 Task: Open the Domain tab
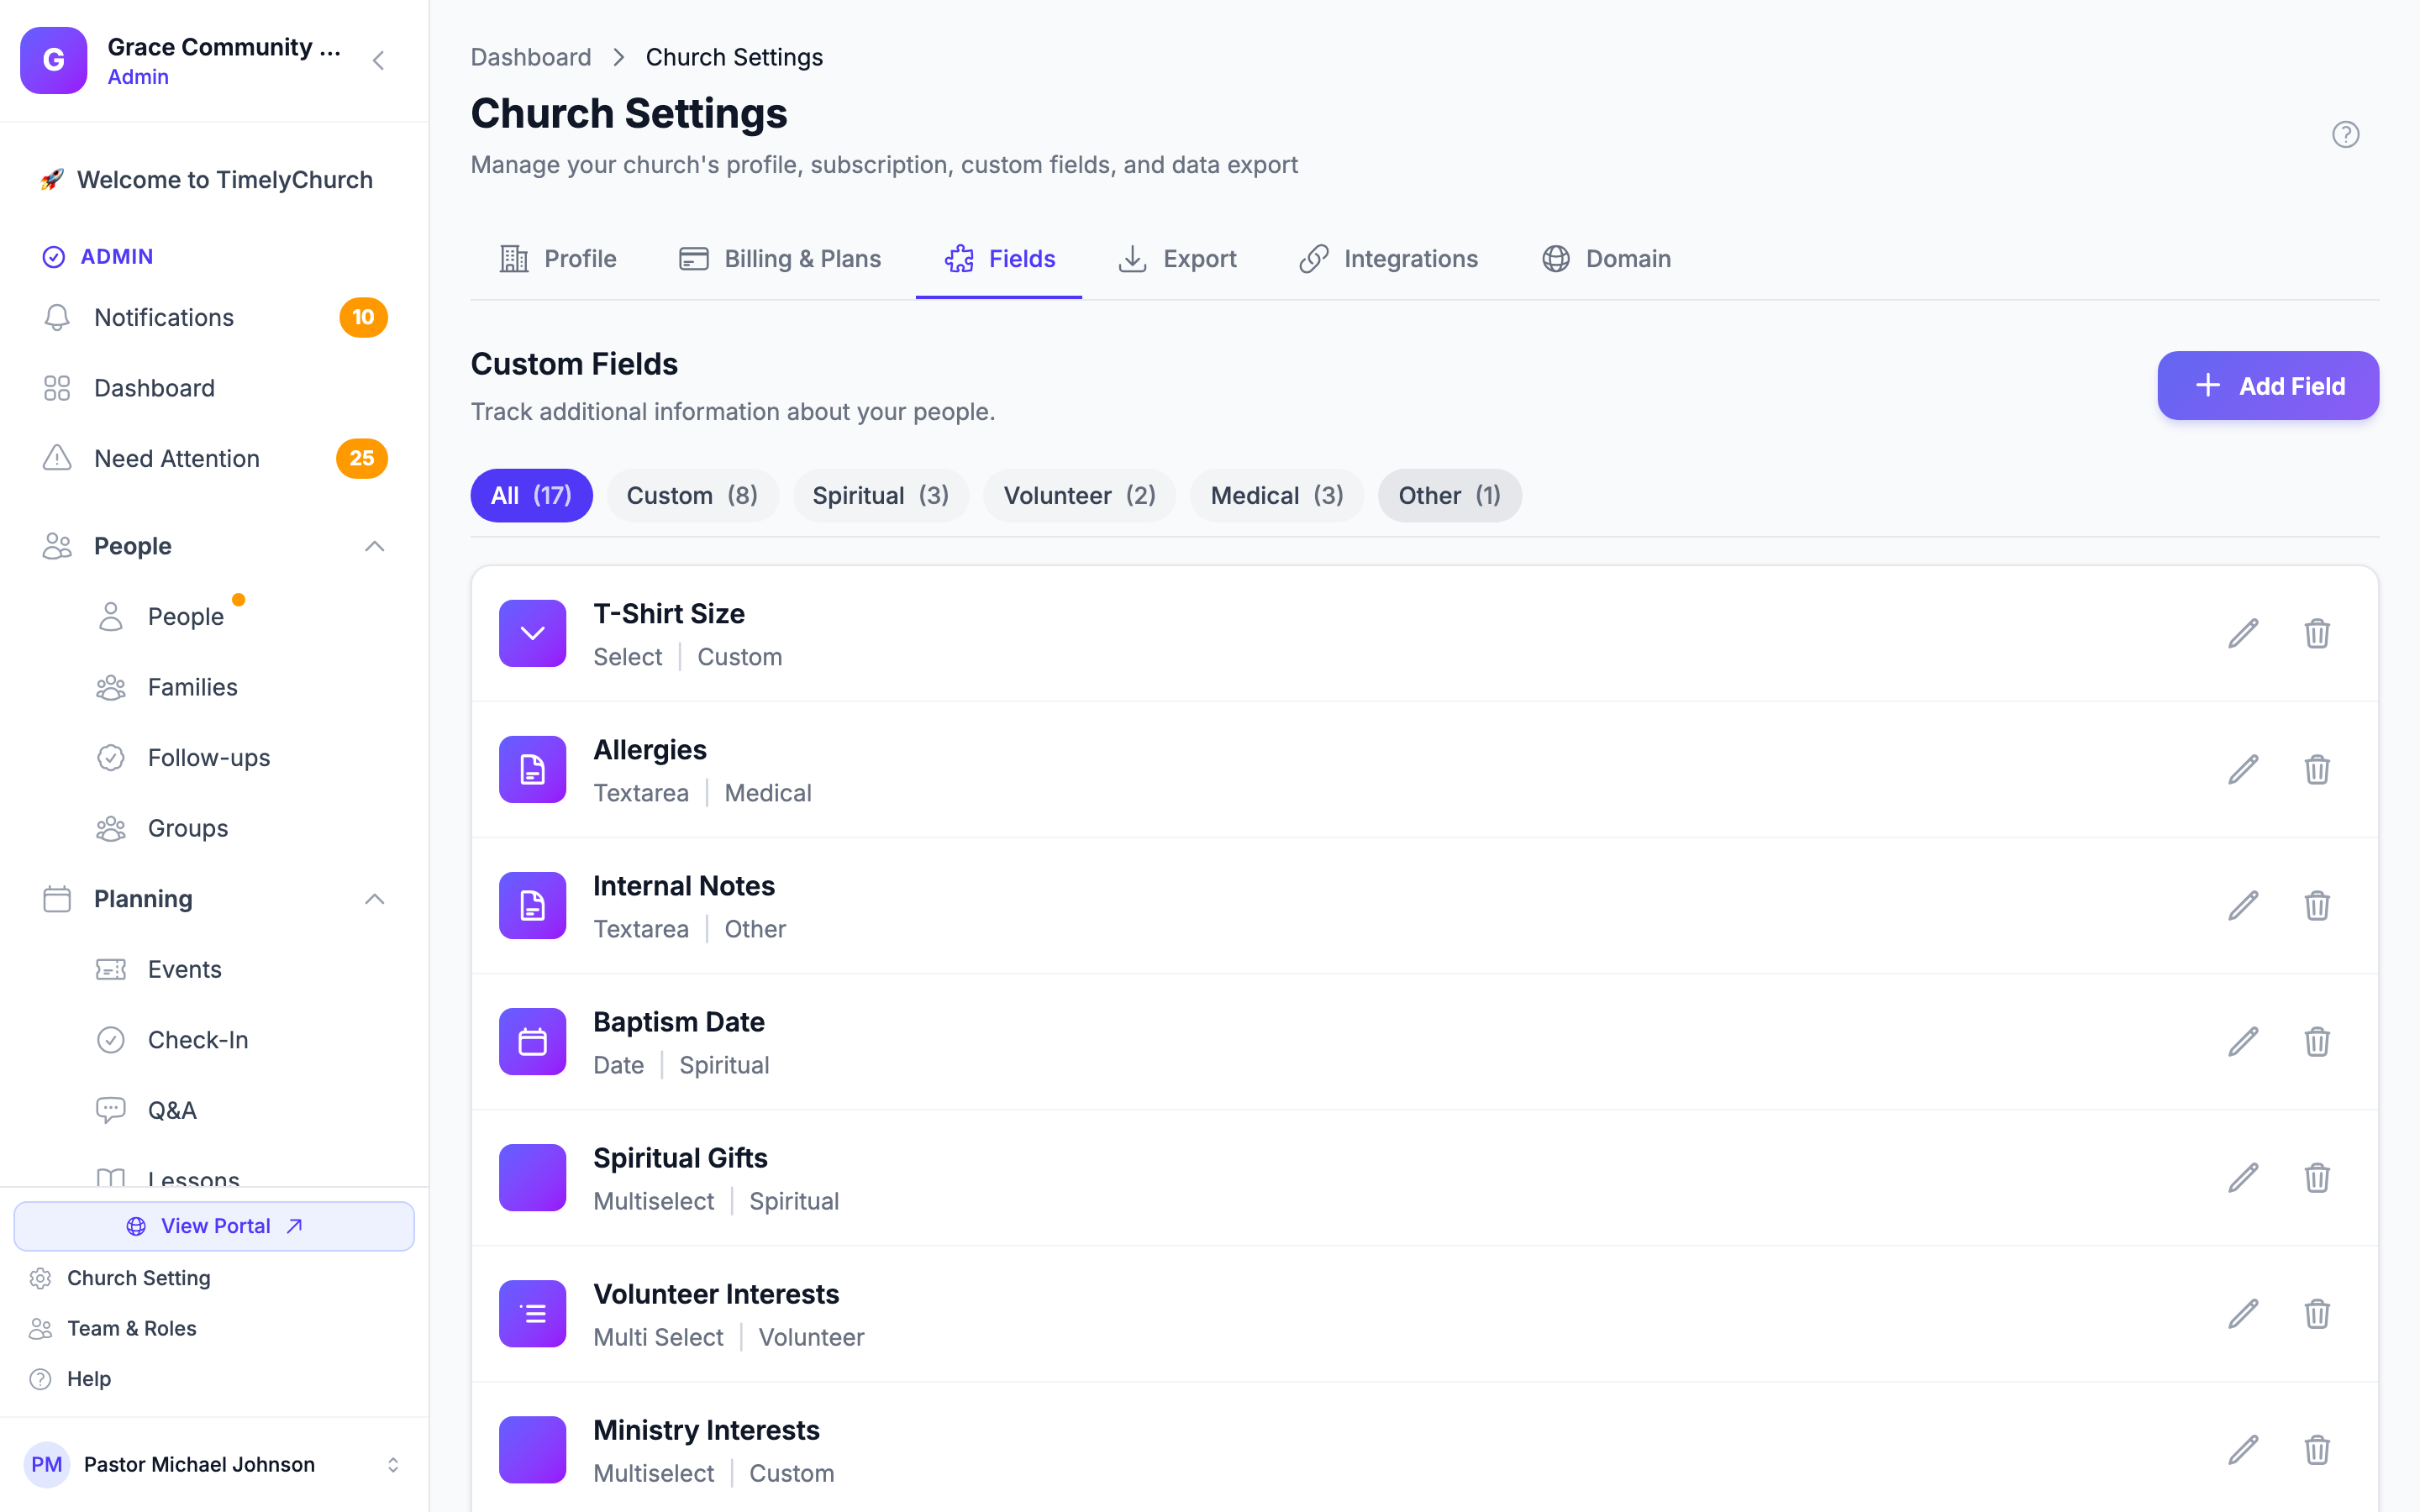[1606, 259]
